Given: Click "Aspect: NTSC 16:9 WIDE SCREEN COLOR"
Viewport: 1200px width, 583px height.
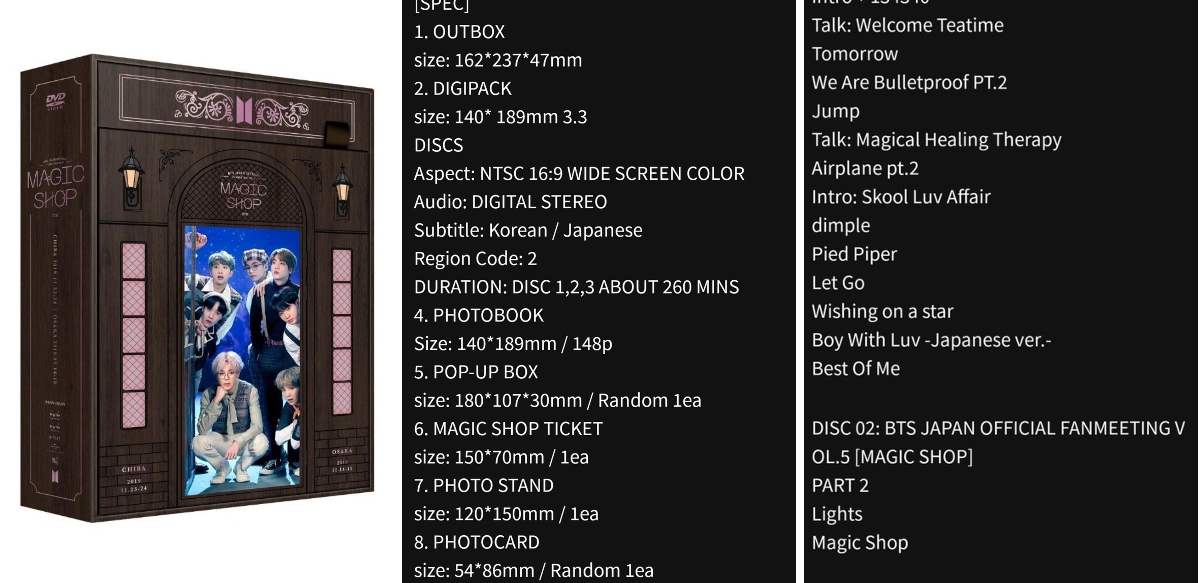Looking at the screenshot, I should (580, 173).
